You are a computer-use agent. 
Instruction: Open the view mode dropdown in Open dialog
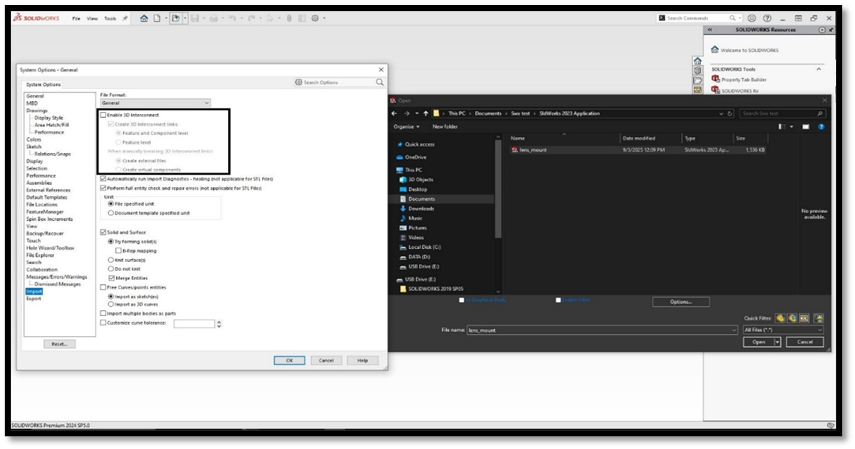791,127
